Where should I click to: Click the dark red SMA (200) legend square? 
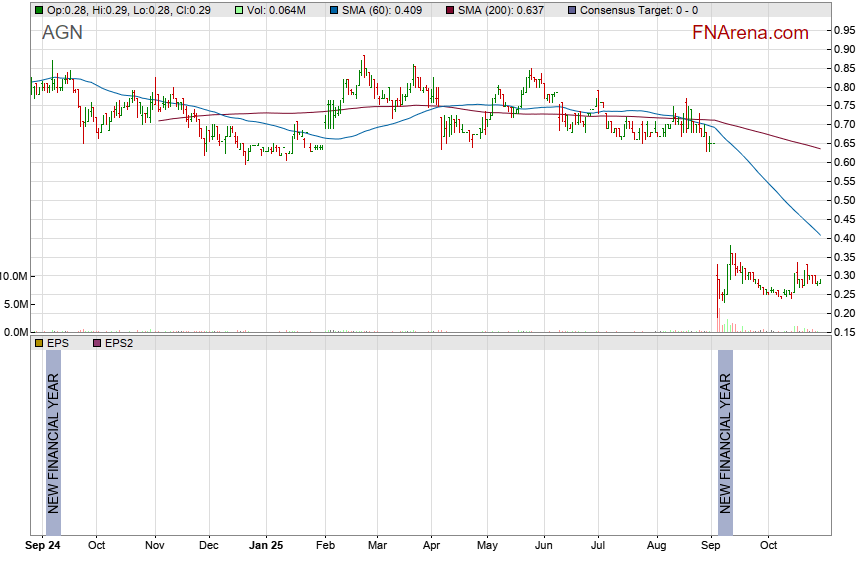click(x=451, y=10)
